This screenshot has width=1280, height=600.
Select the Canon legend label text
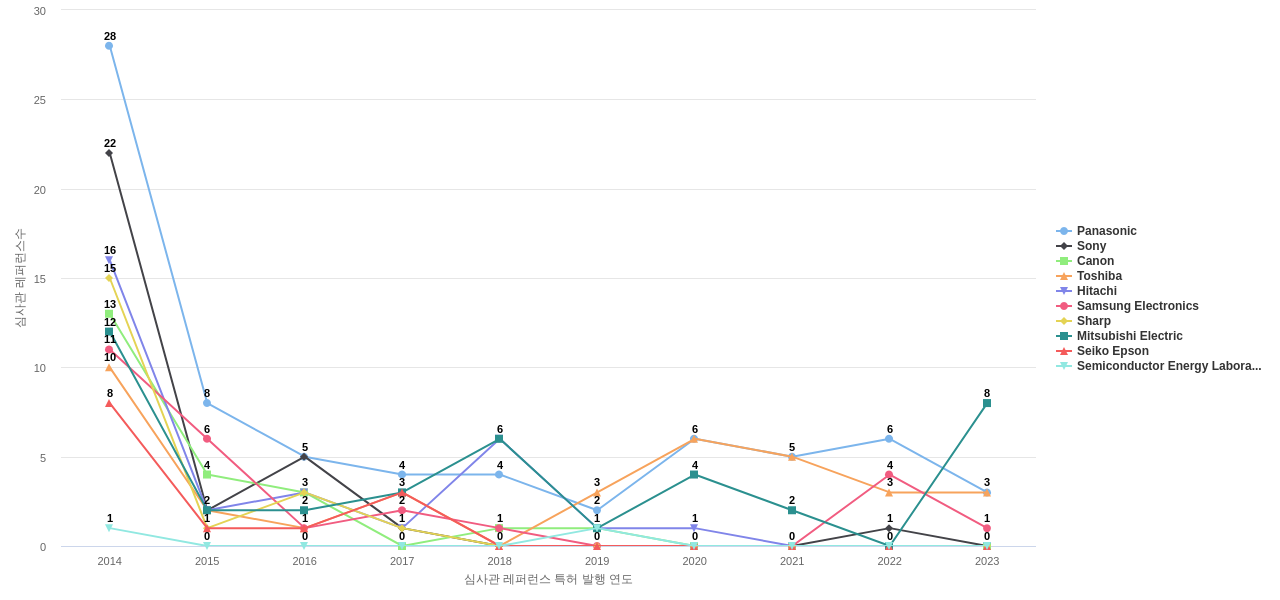pos(1095,261)
